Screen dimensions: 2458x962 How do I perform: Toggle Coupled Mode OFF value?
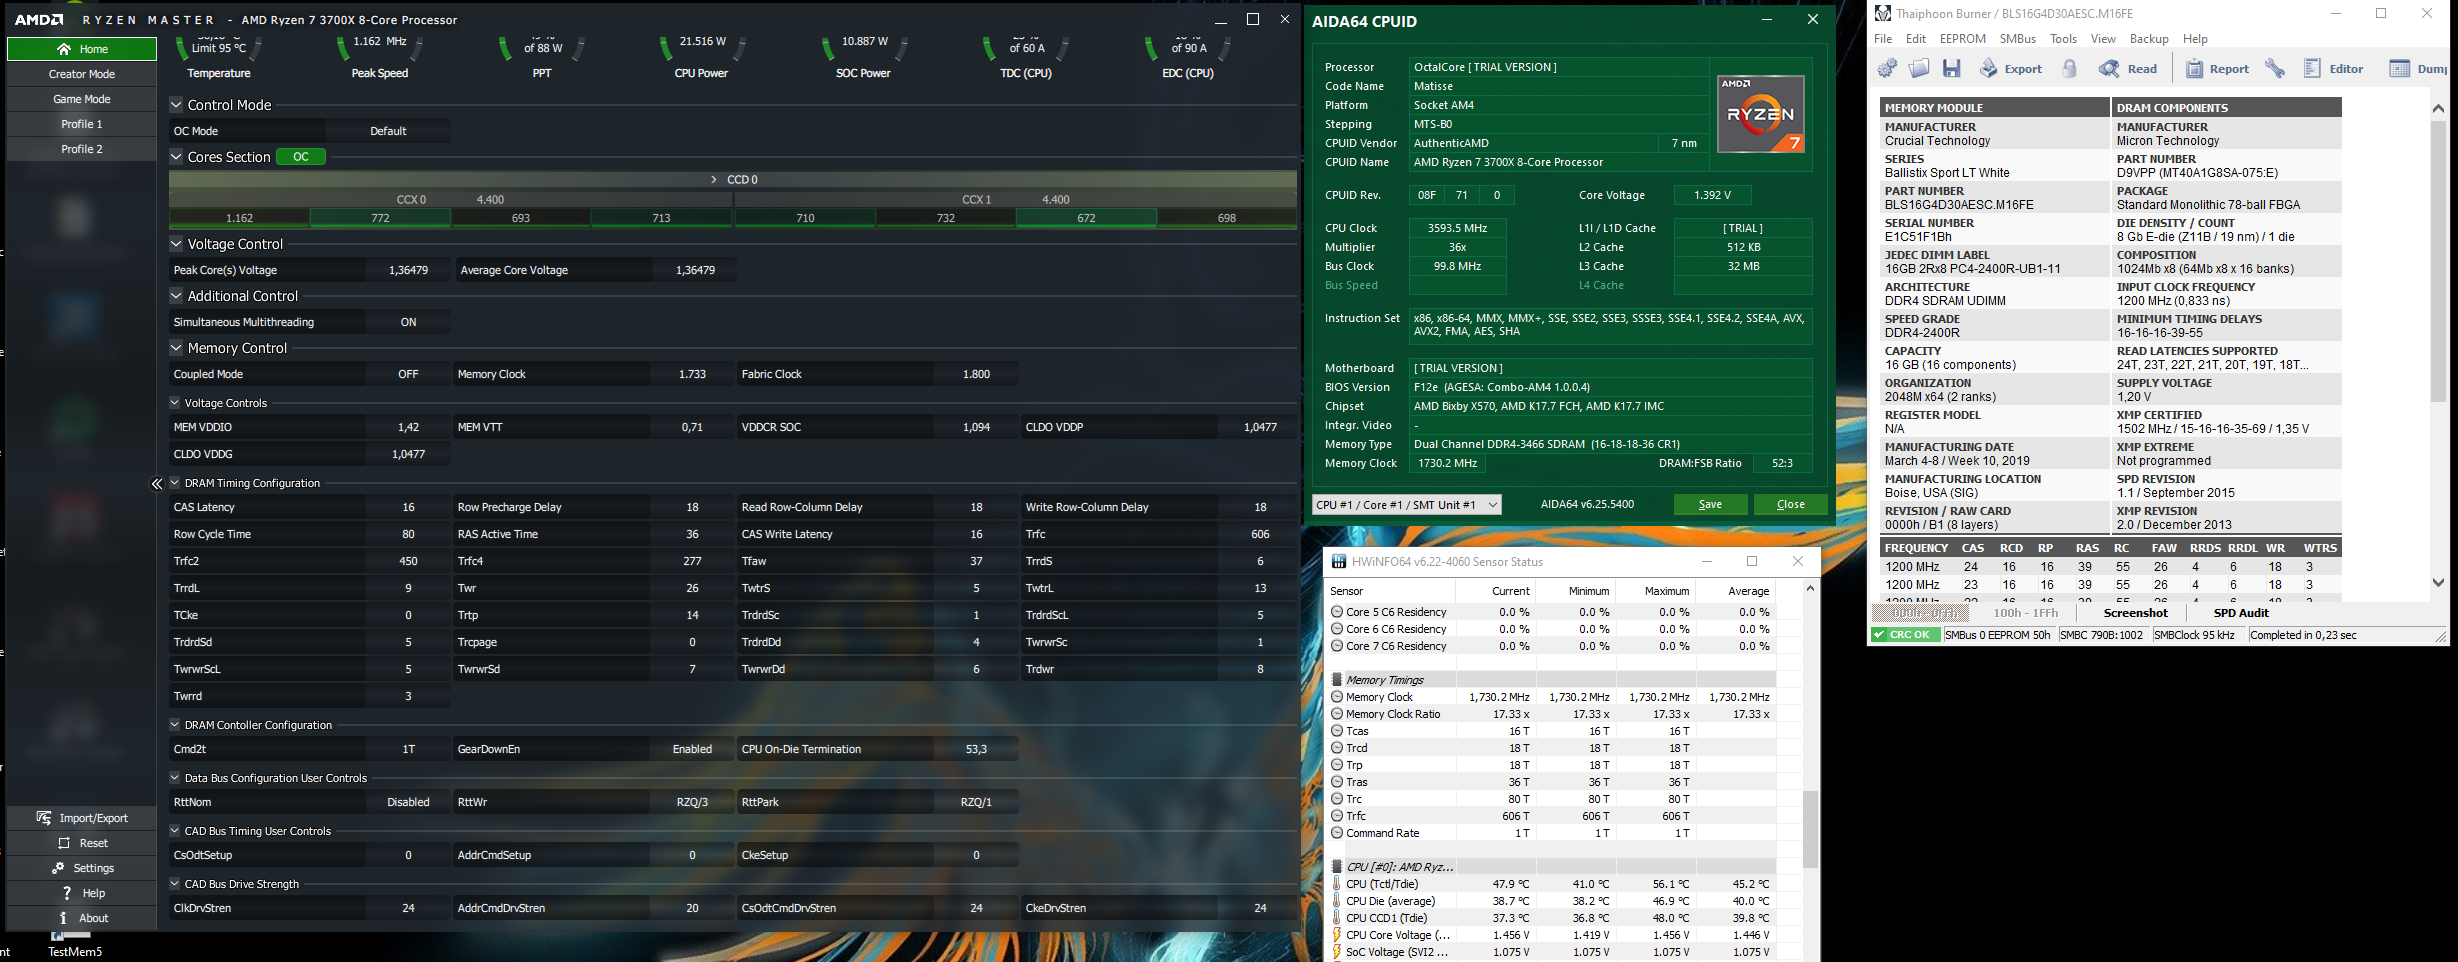pyautogui.click(x=408, y=374)
